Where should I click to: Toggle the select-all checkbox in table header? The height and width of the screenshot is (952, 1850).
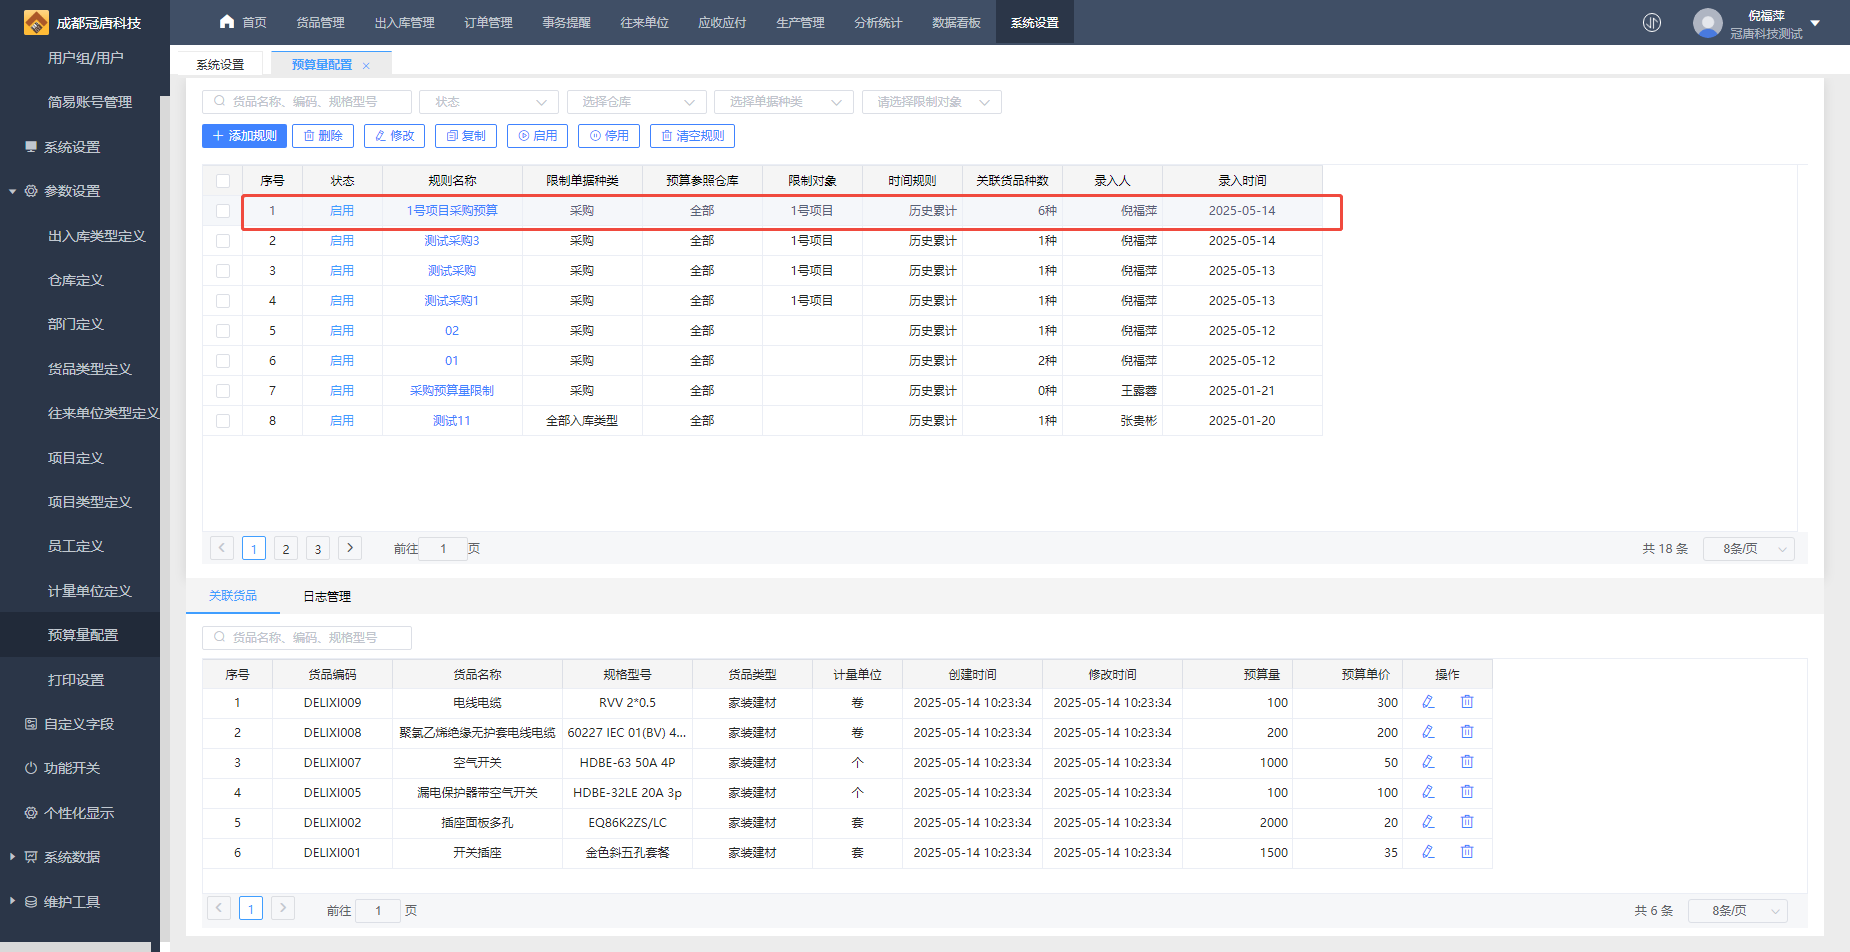(223, 181)
